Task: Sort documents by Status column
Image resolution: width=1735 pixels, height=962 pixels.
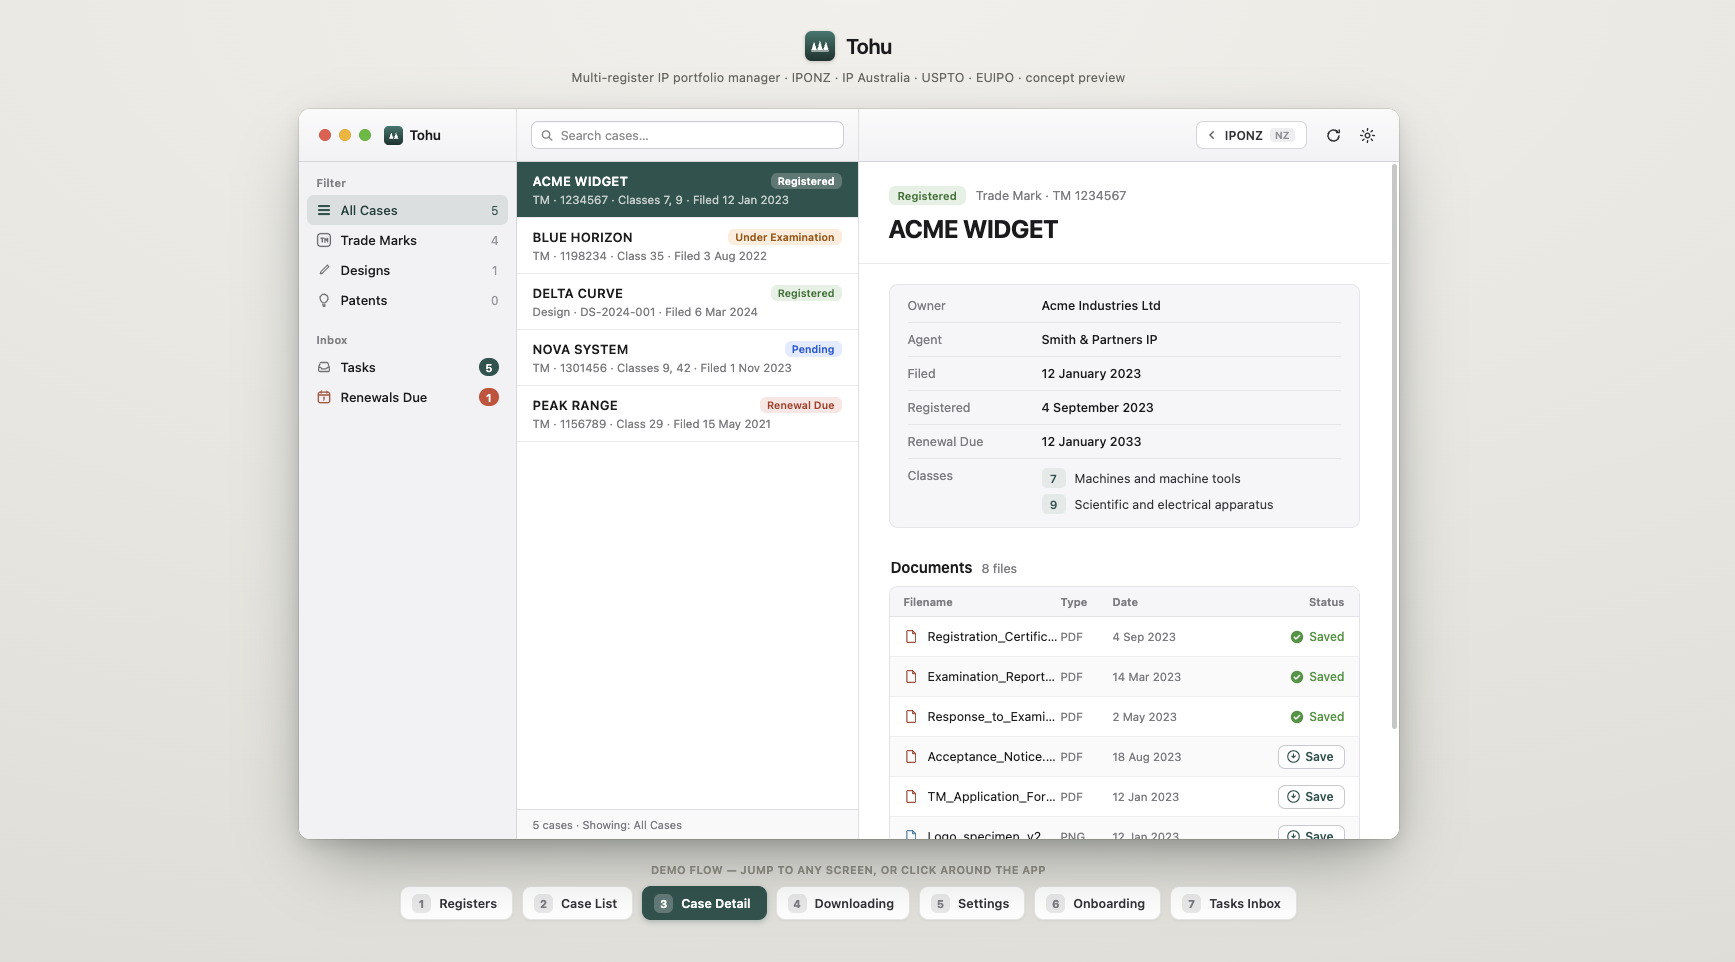Action: tap(1326, 603)
